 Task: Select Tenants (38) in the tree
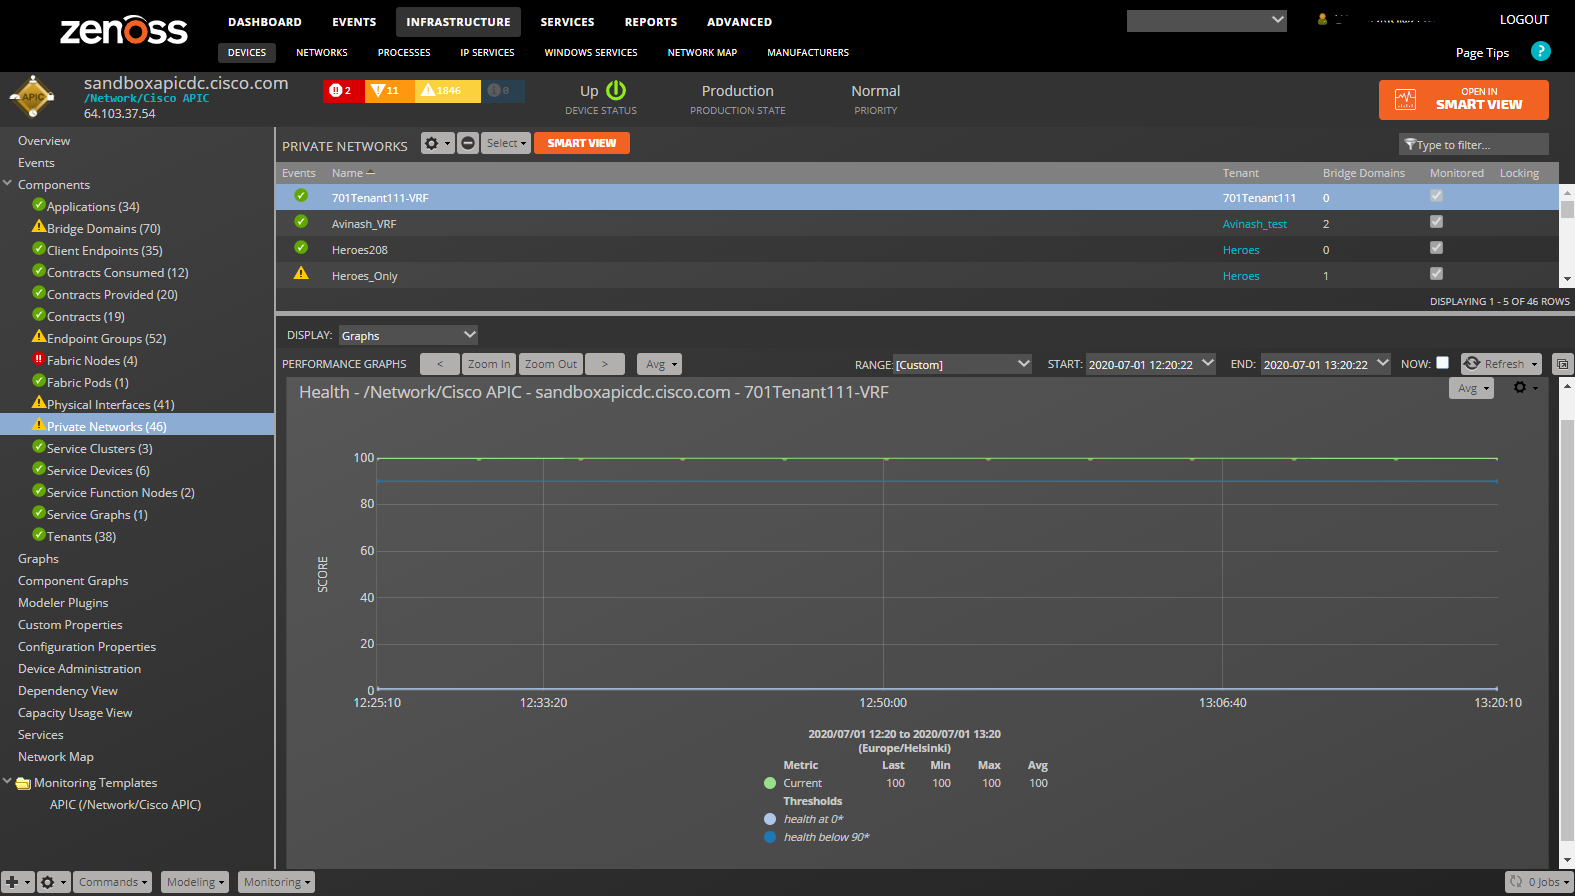81,536
